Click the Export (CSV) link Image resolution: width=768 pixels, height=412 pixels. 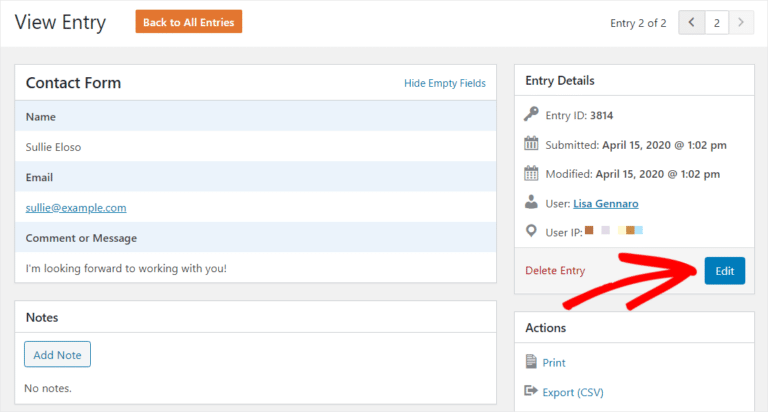coord(573,392)
